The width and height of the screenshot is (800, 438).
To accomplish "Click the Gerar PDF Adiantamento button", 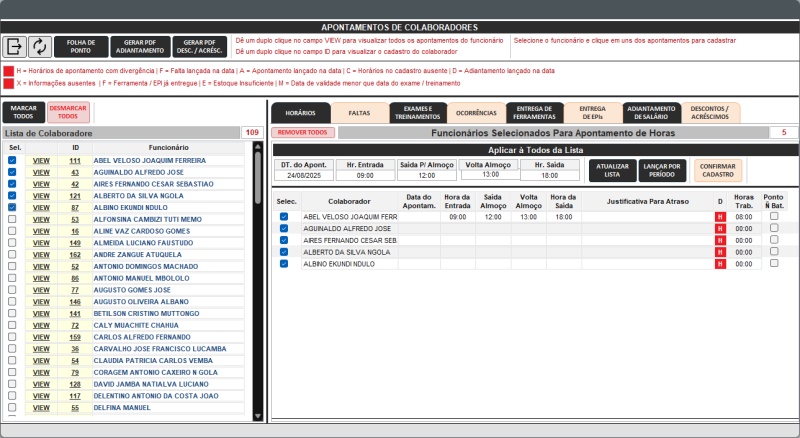I will tap(138, 46).
